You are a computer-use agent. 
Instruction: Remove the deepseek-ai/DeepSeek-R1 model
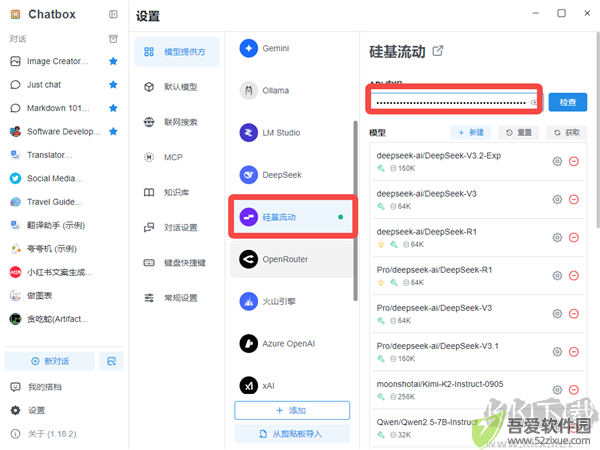point(574,238)
